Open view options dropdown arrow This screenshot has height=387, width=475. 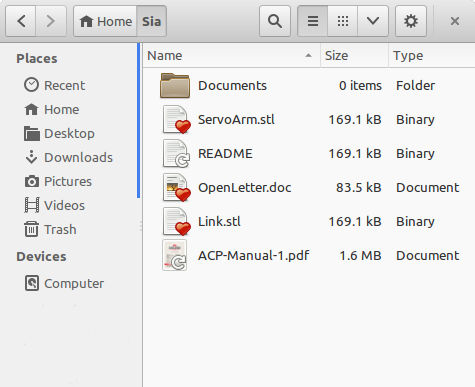point(373,21)
